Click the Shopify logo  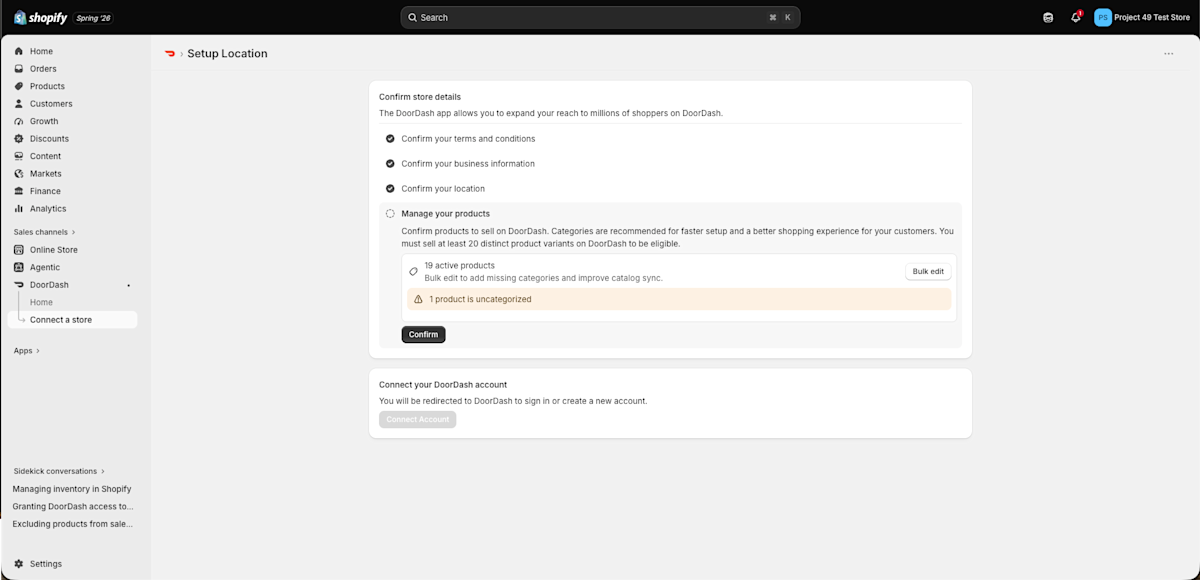(x=40, y=17)
